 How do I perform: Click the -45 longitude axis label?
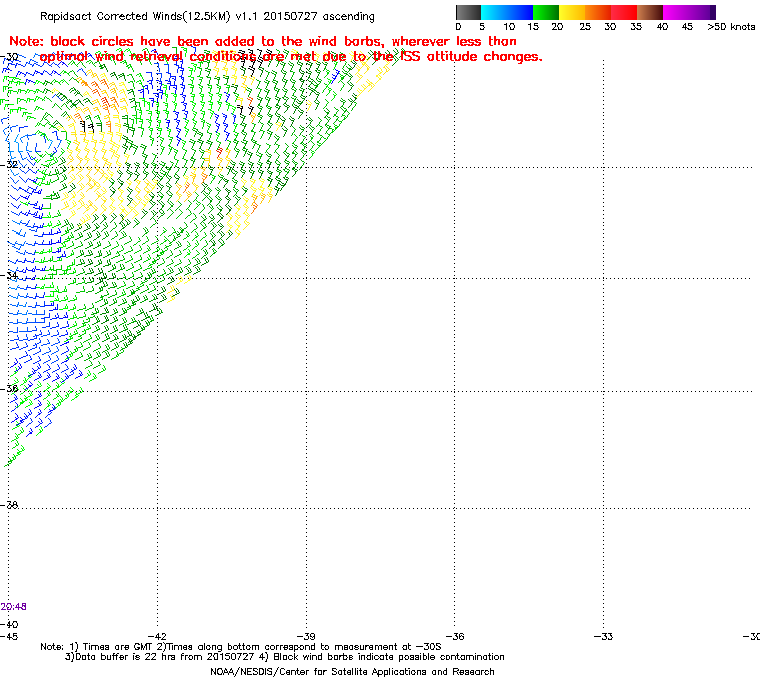(9, 636)
